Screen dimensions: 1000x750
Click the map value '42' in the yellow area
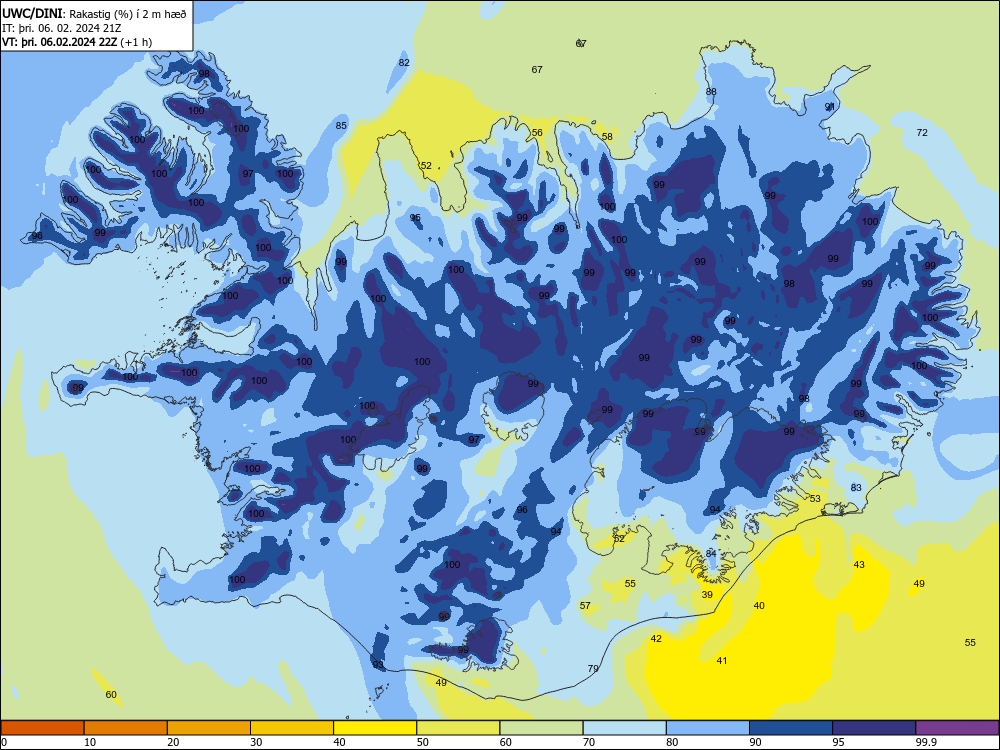click(x=656, y=639)
